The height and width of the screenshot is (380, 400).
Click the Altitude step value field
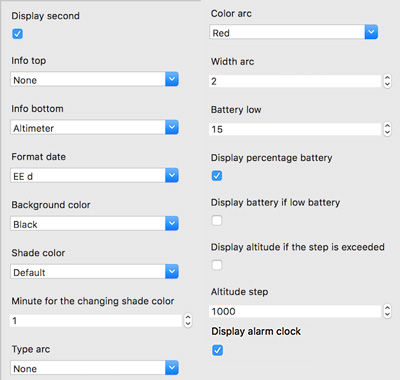pyautogui.click(x=295, y=311)
